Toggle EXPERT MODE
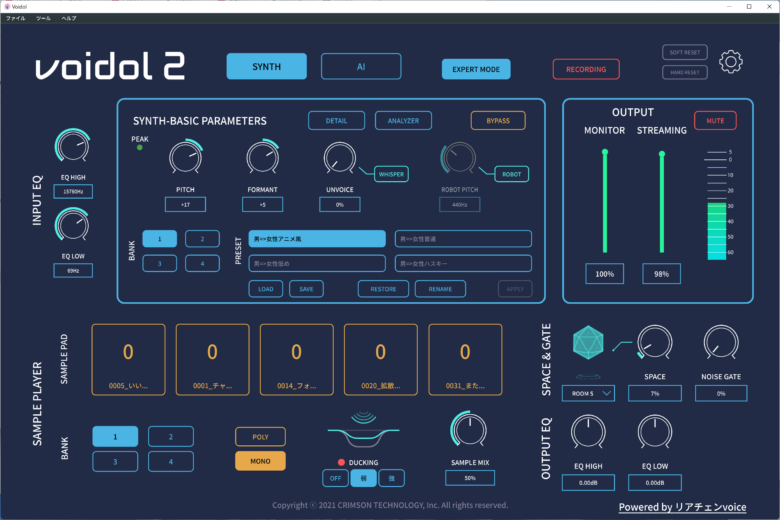This screenshot has width=780, height=520. [476, 69]
